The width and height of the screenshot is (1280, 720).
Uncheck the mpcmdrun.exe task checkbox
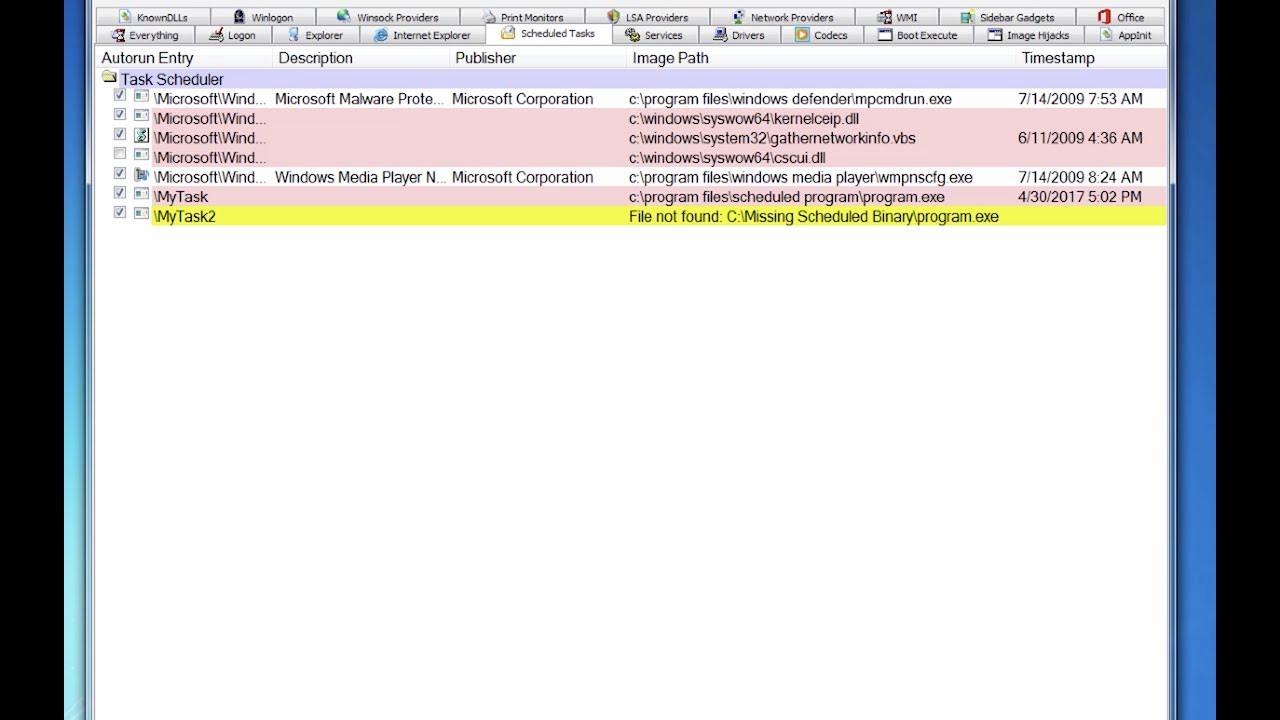(120, 96)
